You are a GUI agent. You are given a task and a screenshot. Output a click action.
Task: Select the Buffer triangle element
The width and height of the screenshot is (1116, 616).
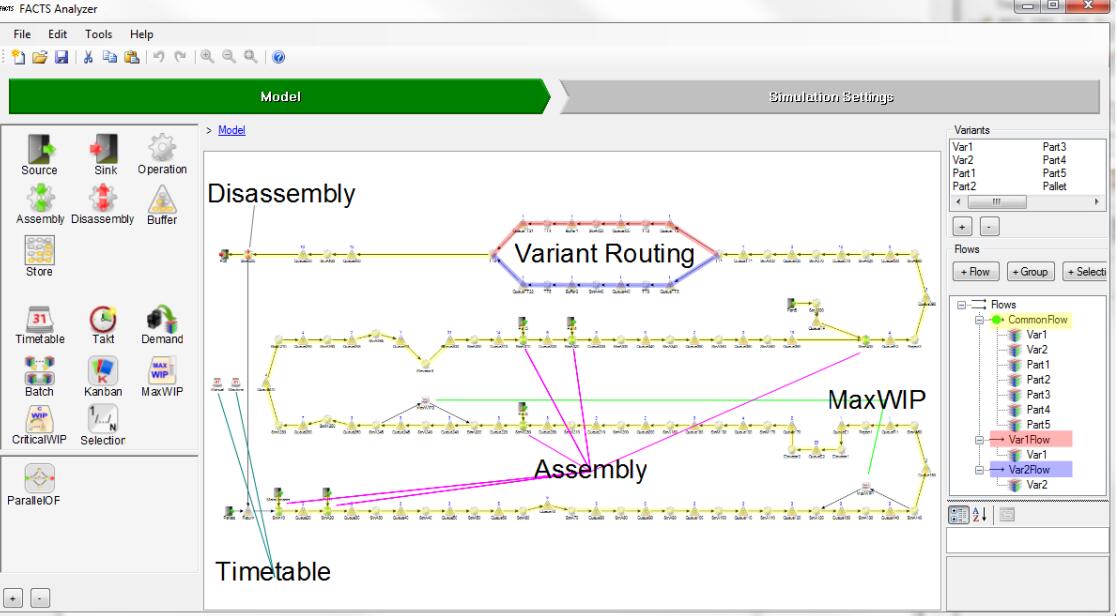(162, 205)
